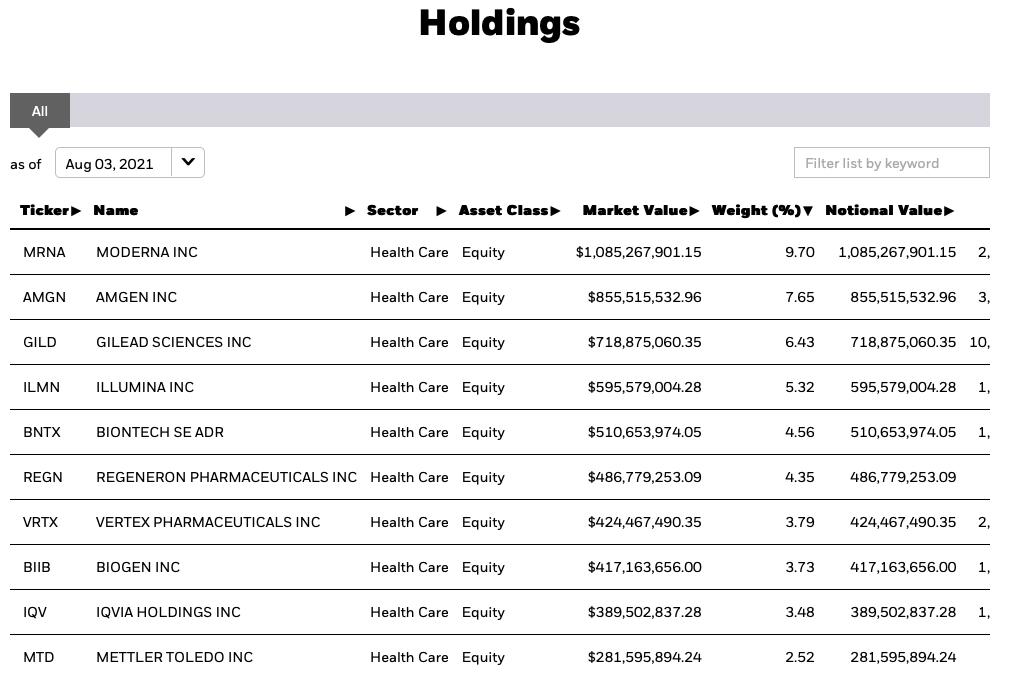
Task: Click METTLER TOLEDO INC name
Action: tap(174, 657)
